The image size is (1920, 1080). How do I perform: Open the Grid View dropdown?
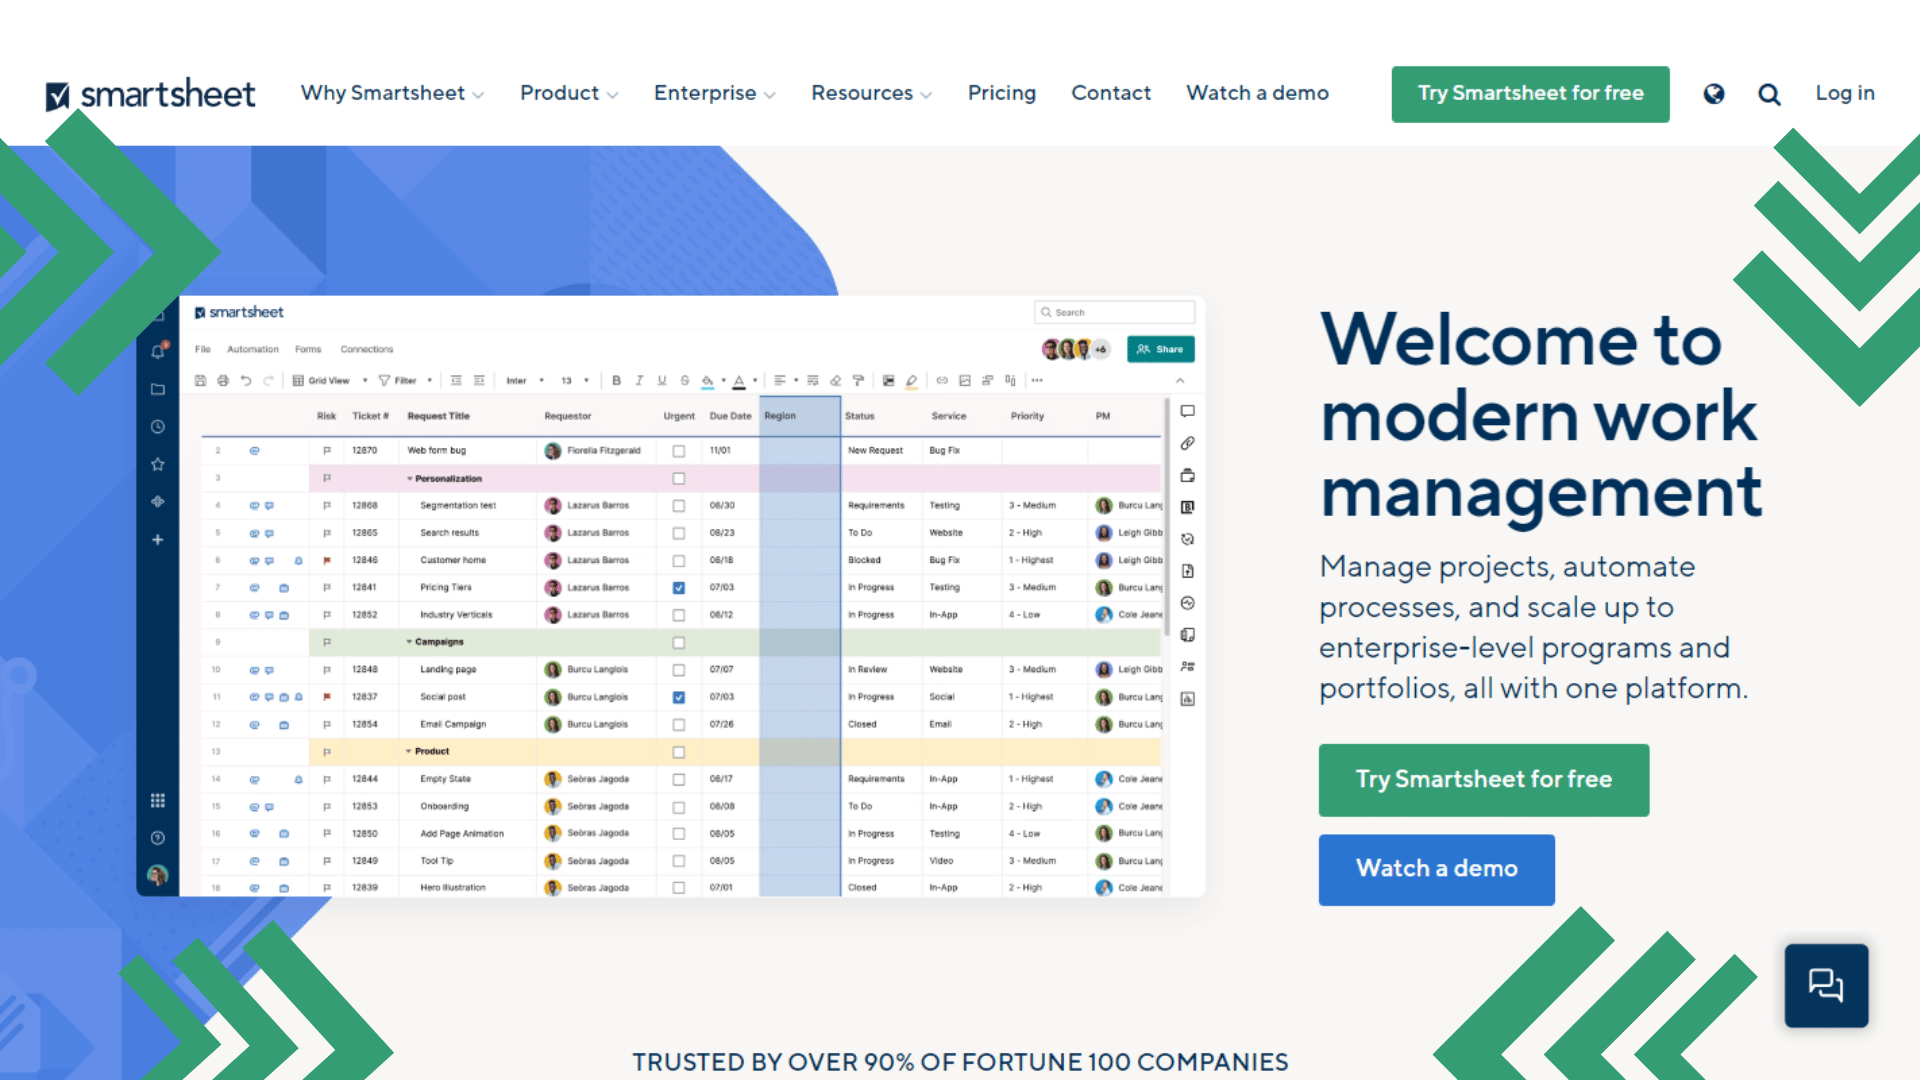tap(331, 380)
